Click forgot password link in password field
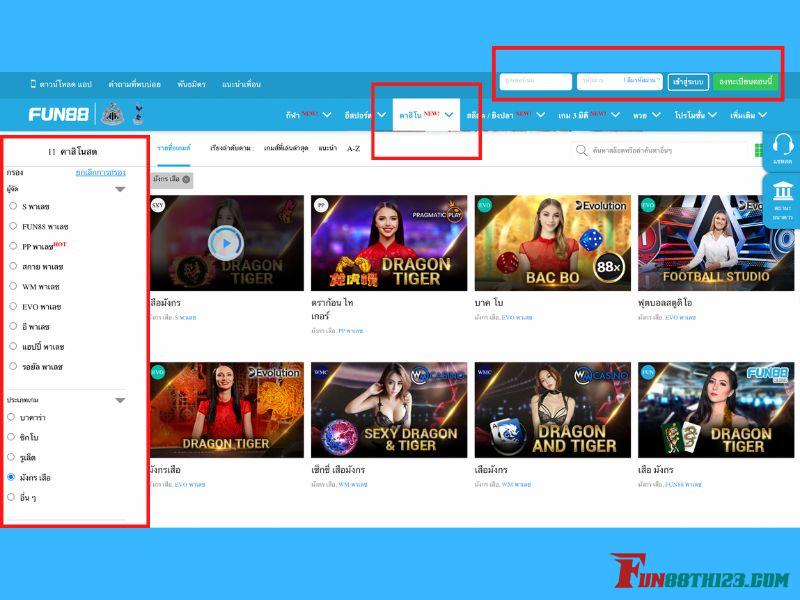This screenshot has width=800, height=600. [x=641, y=81]
